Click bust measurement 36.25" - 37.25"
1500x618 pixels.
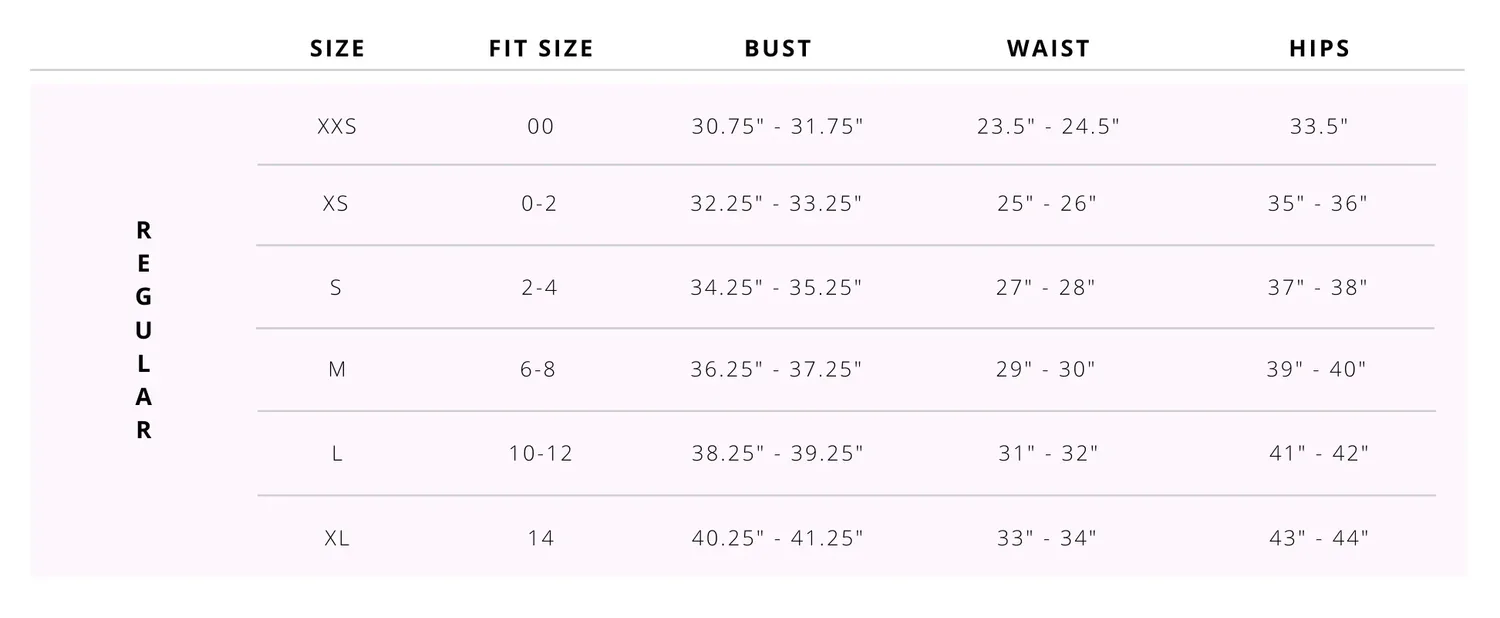pyautogui.click(x=777, y=370)
